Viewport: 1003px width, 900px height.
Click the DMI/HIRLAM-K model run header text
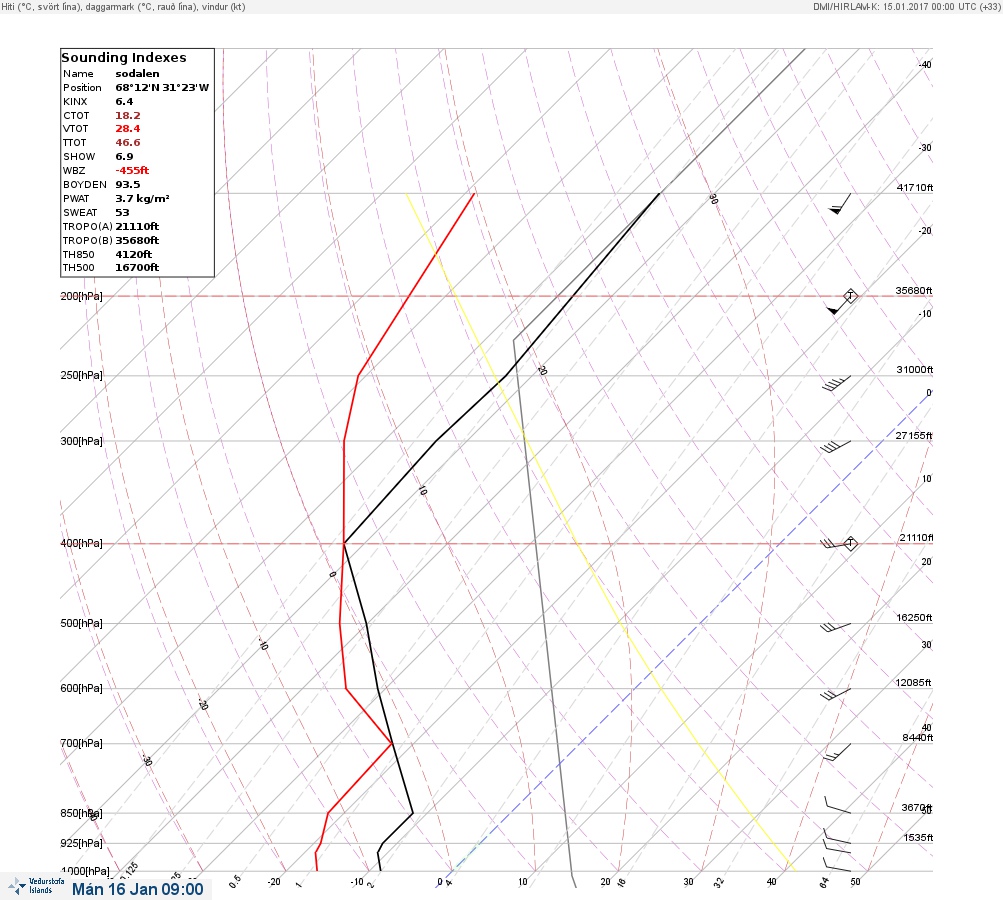point(906,6)
